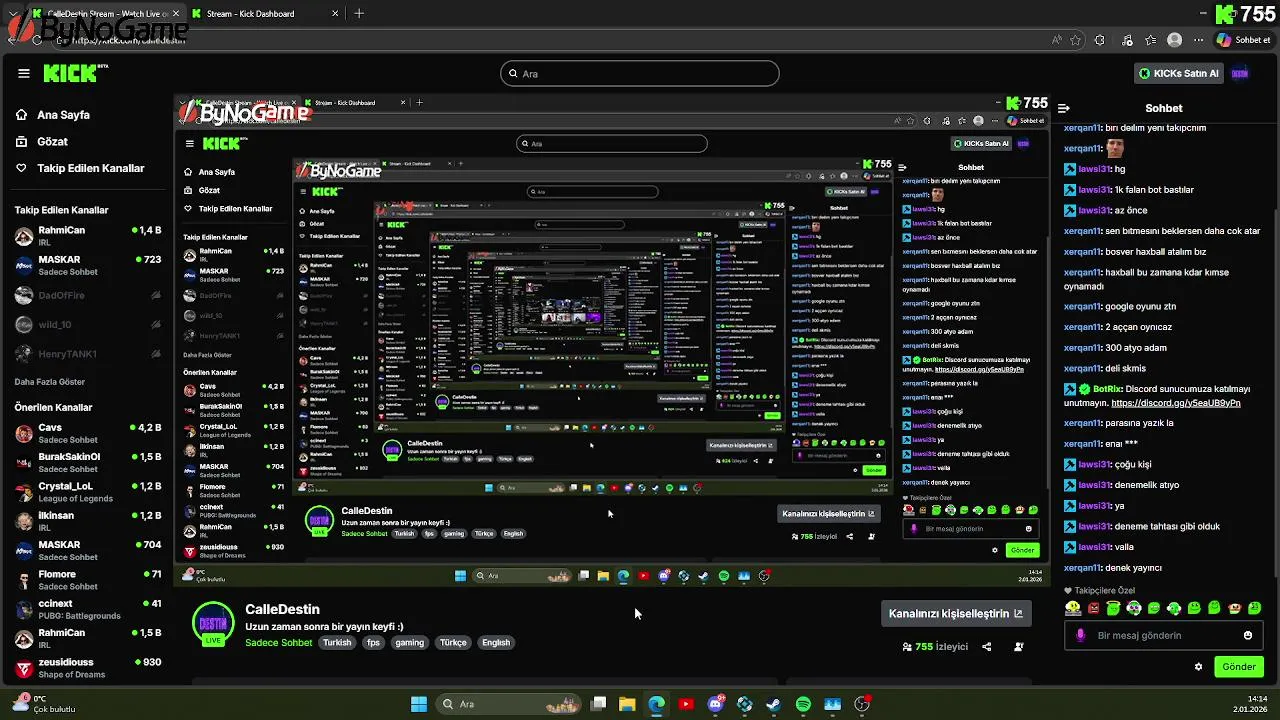Click the CalleDestin LIVE avatar below the stream
Screen dimensions: 1280x720
pos(213,624)
